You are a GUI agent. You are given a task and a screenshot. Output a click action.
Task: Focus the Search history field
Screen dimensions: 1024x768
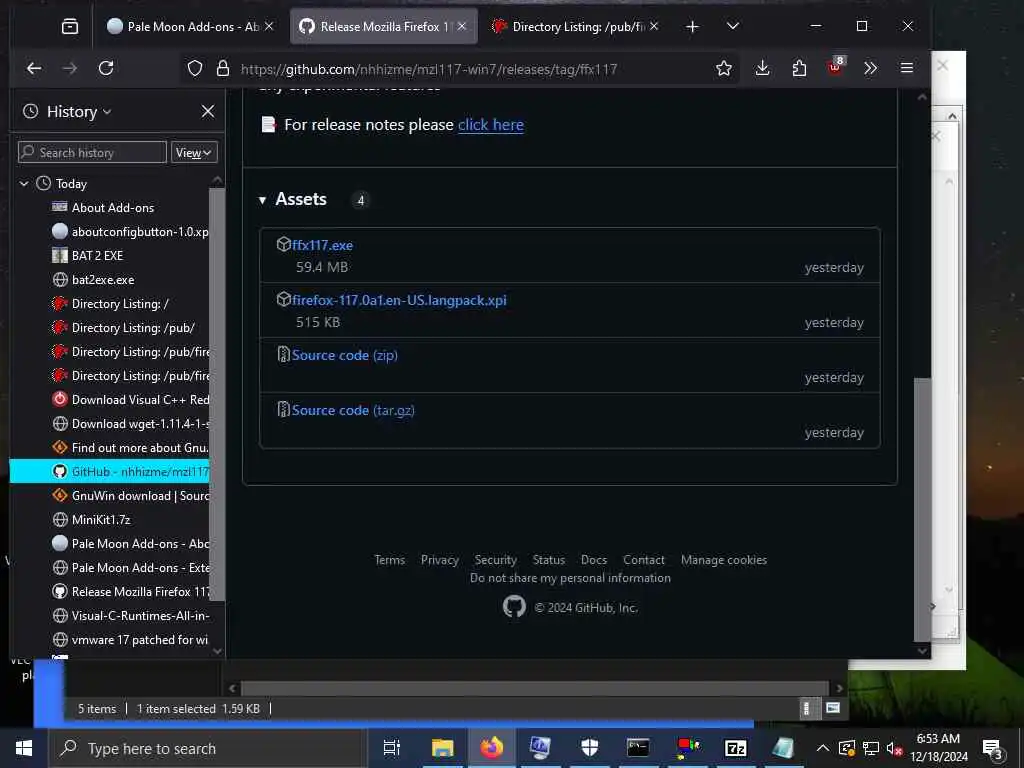point(92,153)
